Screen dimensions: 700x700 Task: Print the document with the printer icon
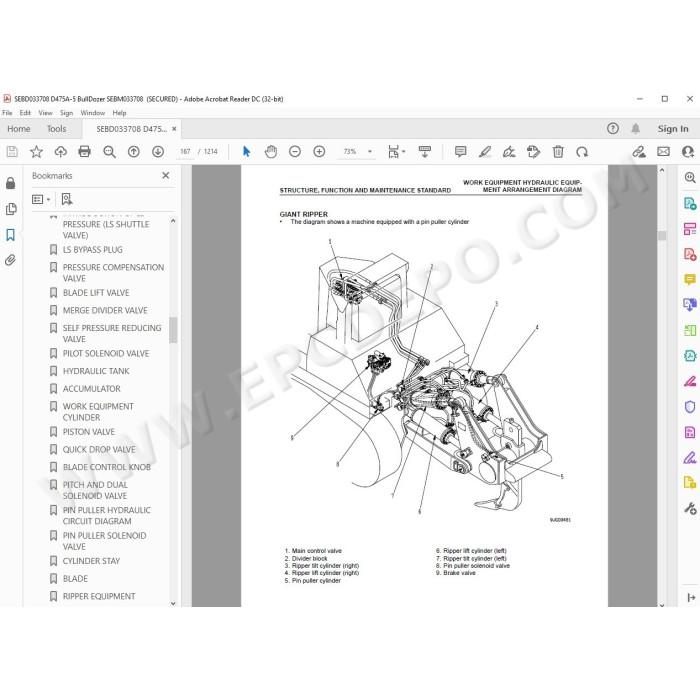click(x=84, y=152)
